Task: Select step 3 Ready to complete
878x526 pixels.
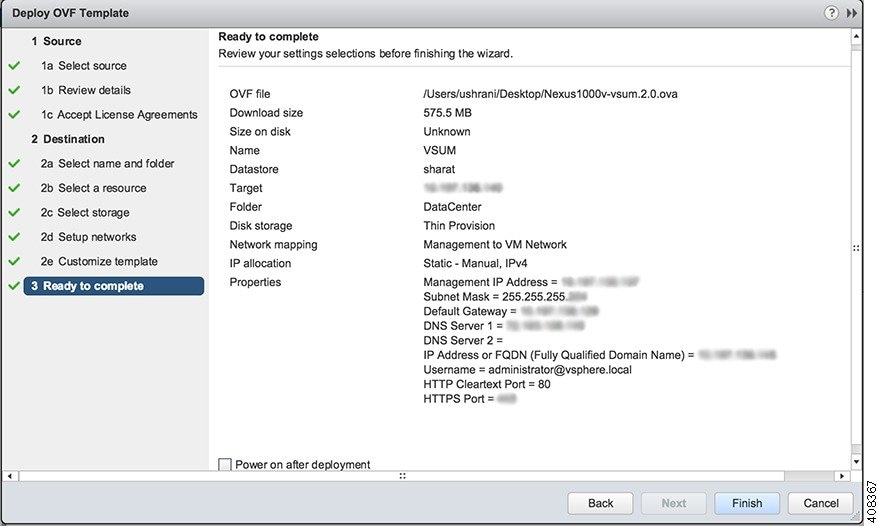Action: point(114,286)
